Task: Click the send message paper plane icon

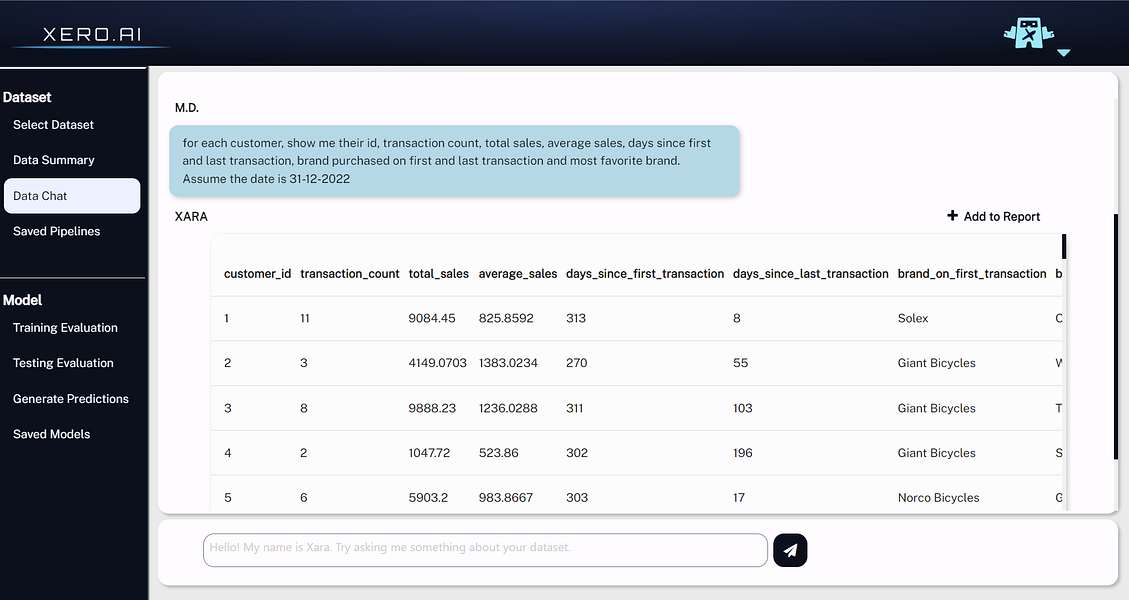Action: pos(790,549)
